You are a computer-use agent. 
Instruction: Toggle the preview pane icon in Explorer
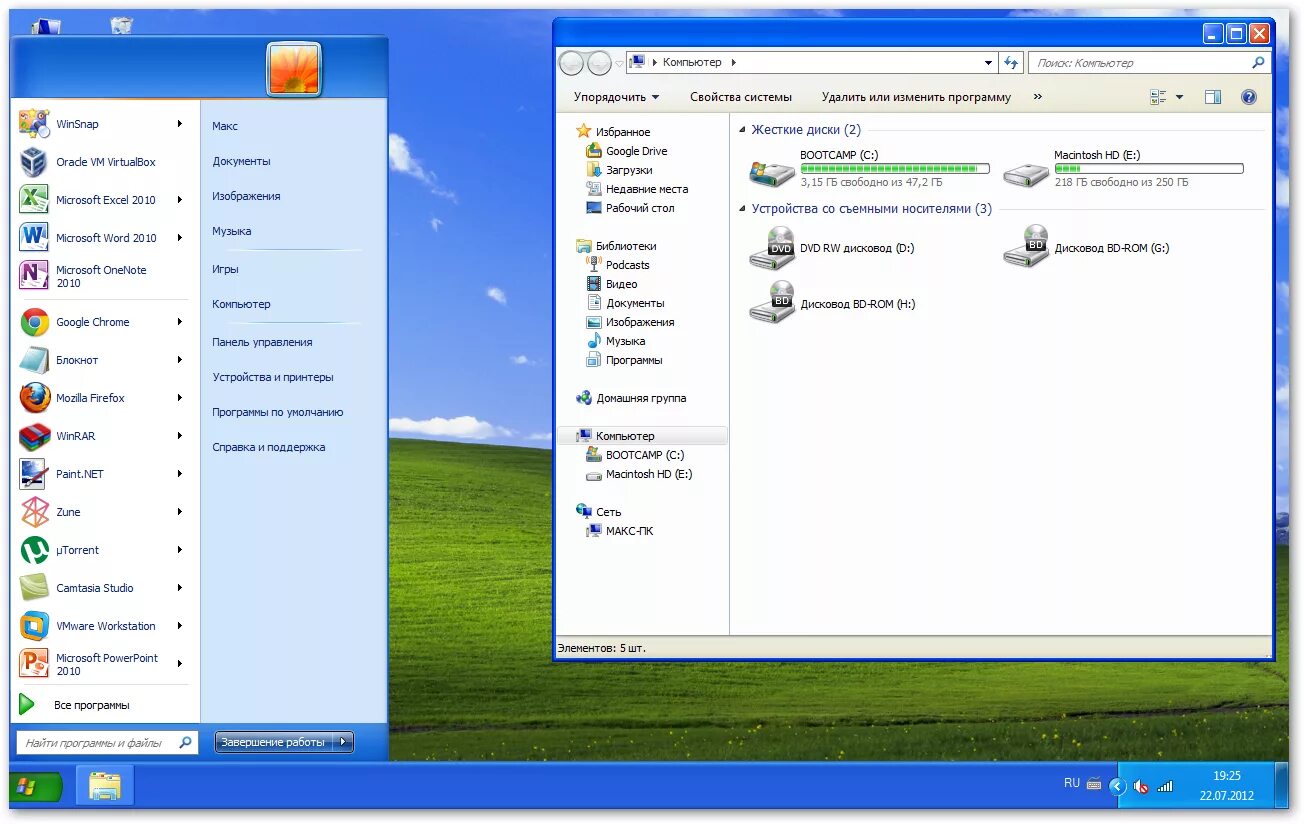pos(1213,97)
